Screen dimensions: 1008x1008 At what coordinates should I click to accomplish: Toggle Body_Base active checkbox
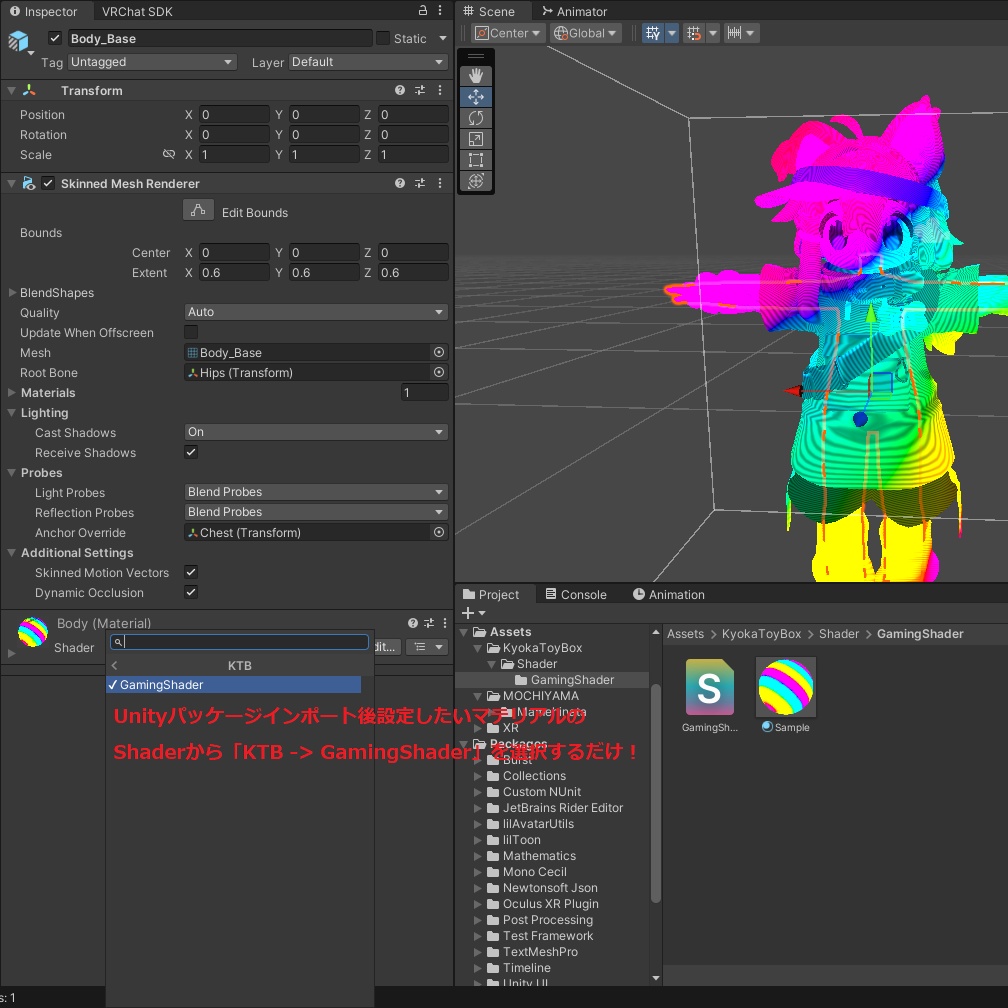click(x=55, y=39)
